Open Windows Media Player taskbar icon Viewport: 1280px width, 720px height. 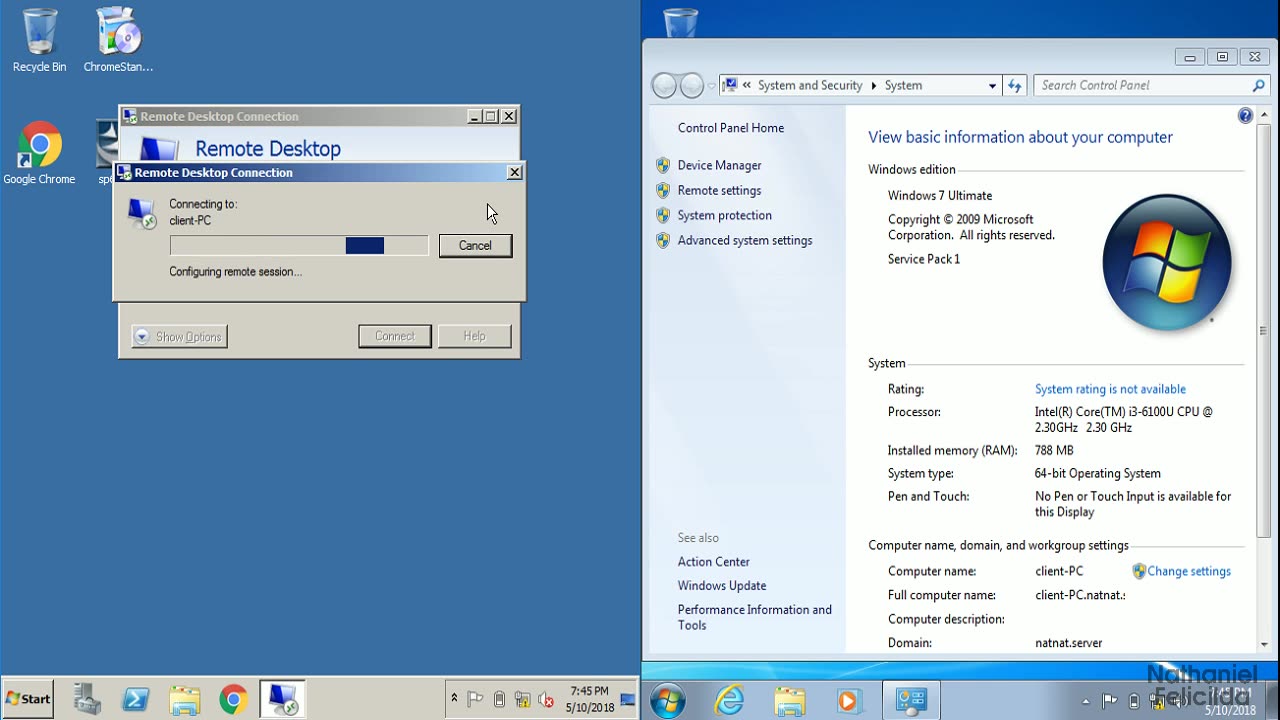(849, 701)
